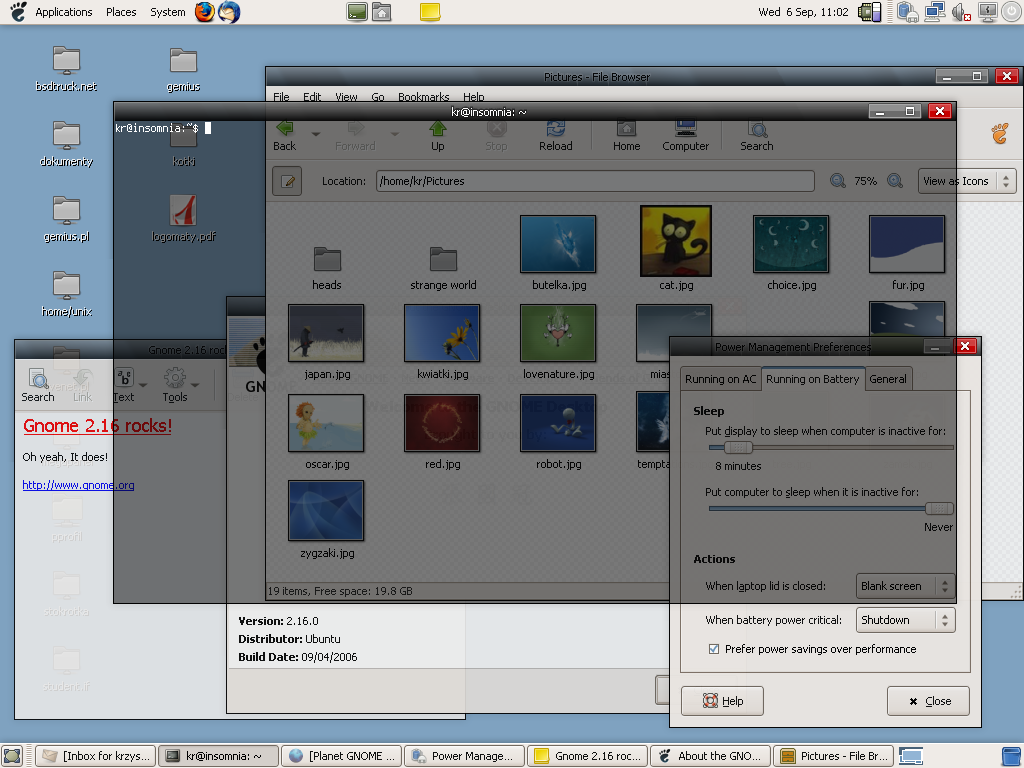Viewport: 1024px width, 768px height.
Task: Click Help in Power Management Preferences
Action: click(x=722, y=701)
